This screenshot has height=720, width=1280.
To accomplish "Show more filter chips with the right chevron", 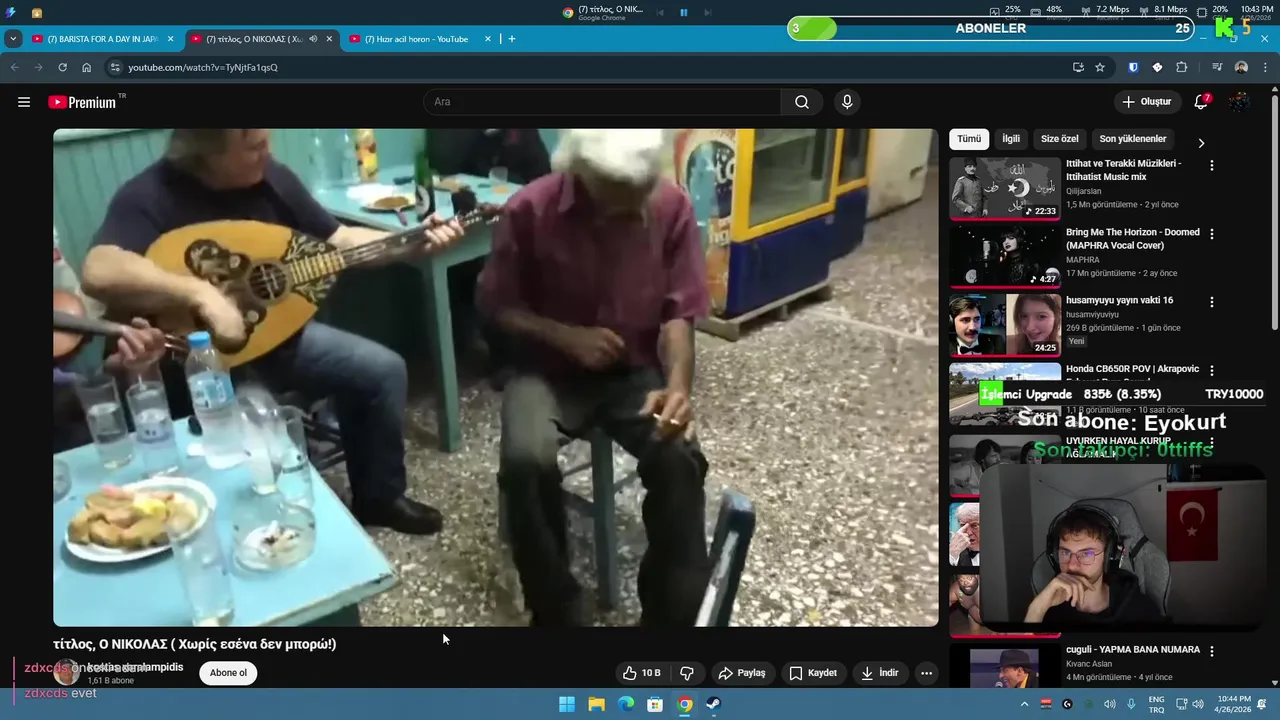I will pyautogui.click(x=1201, y=143).
